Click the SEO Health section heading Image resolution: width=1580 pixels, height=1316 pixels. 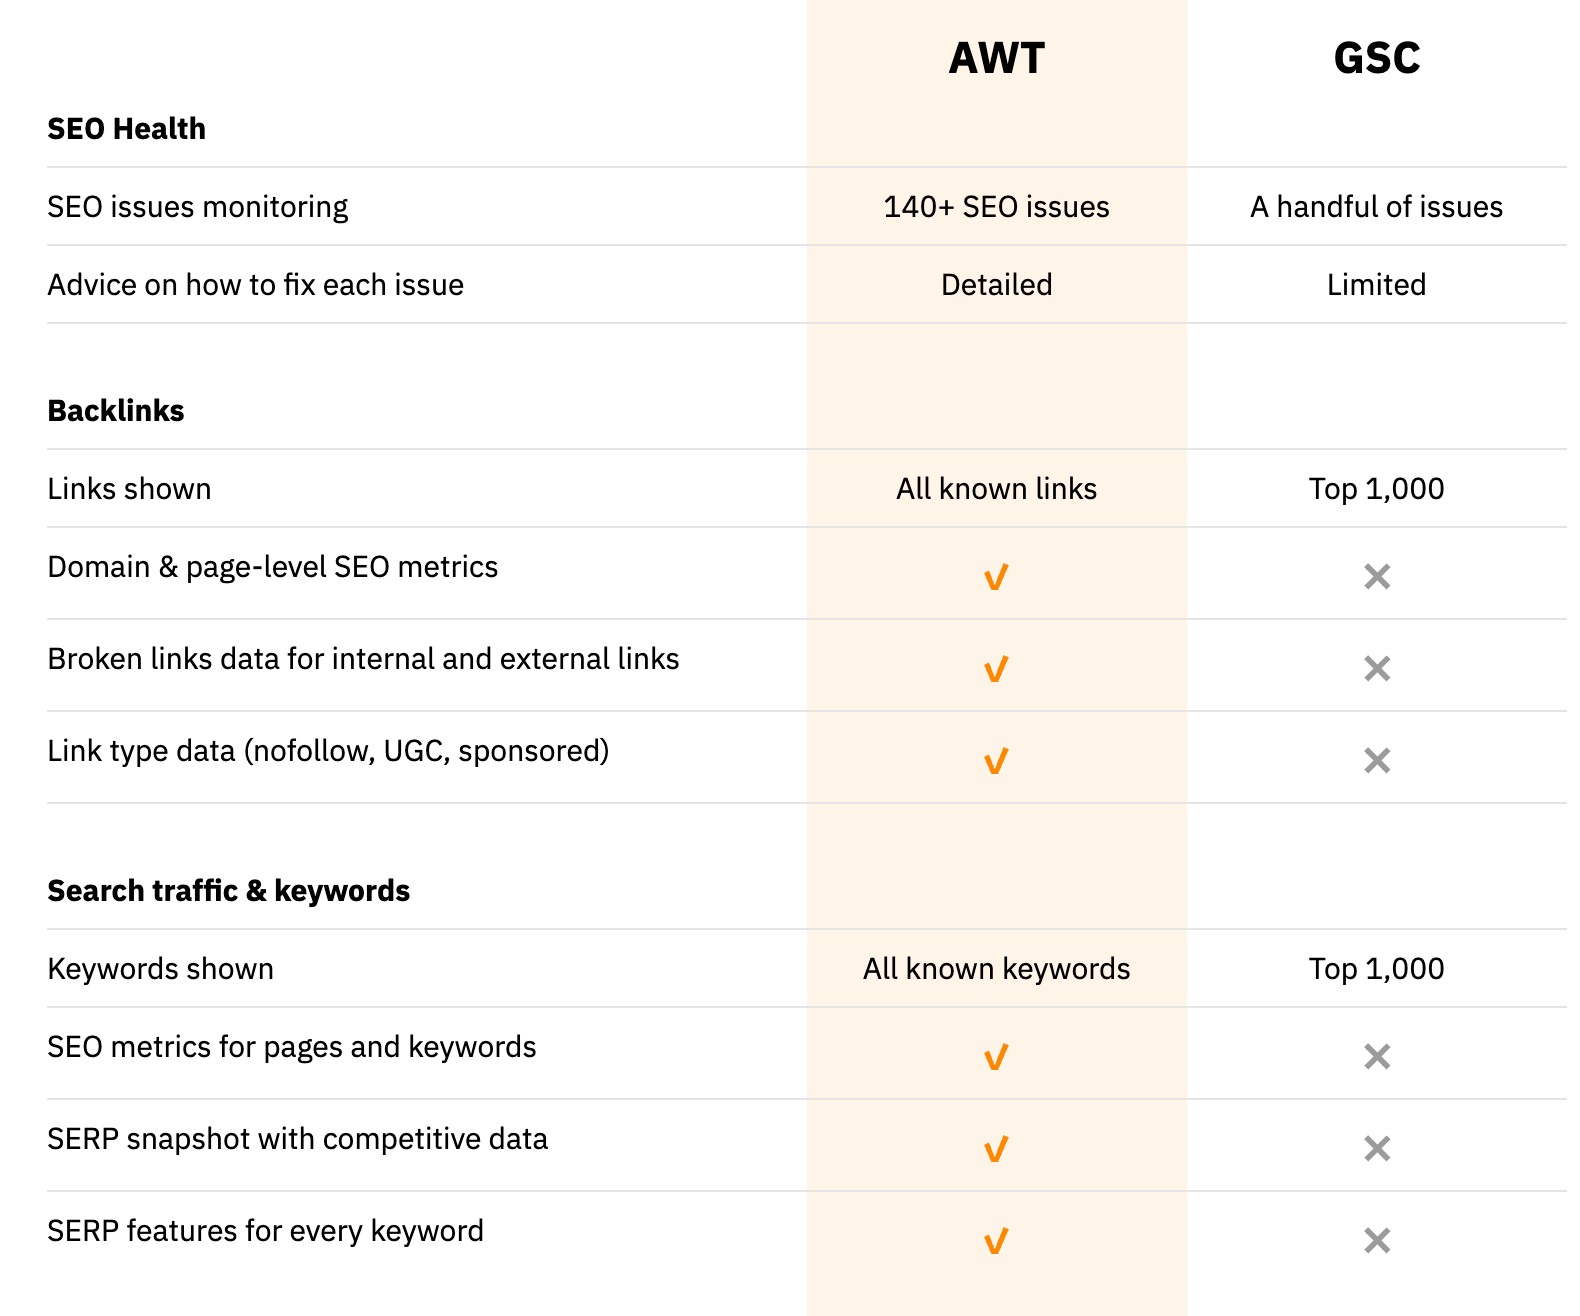pyautogui.click(x=127, y=129)
